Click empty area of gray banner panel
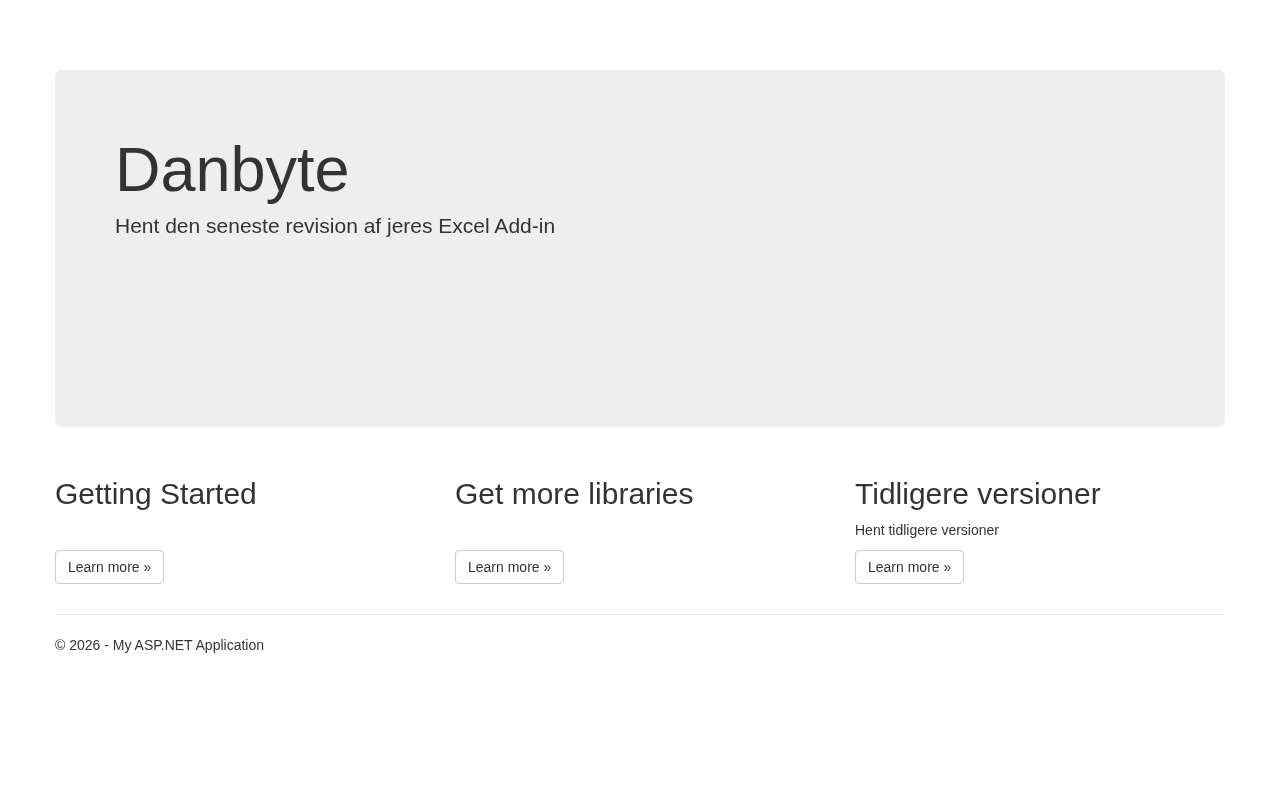 coord(800,330)
